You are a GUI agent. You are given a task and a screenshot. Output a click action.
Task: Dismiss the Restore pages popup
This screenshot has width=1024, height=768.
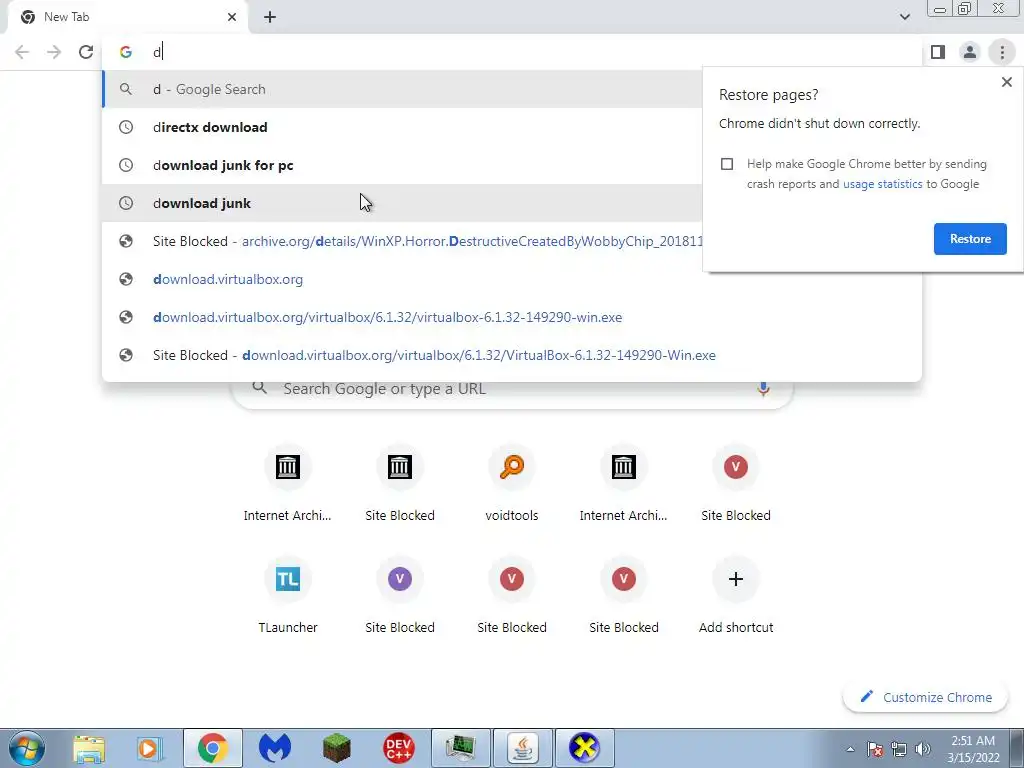click(x=1006, y=82)
